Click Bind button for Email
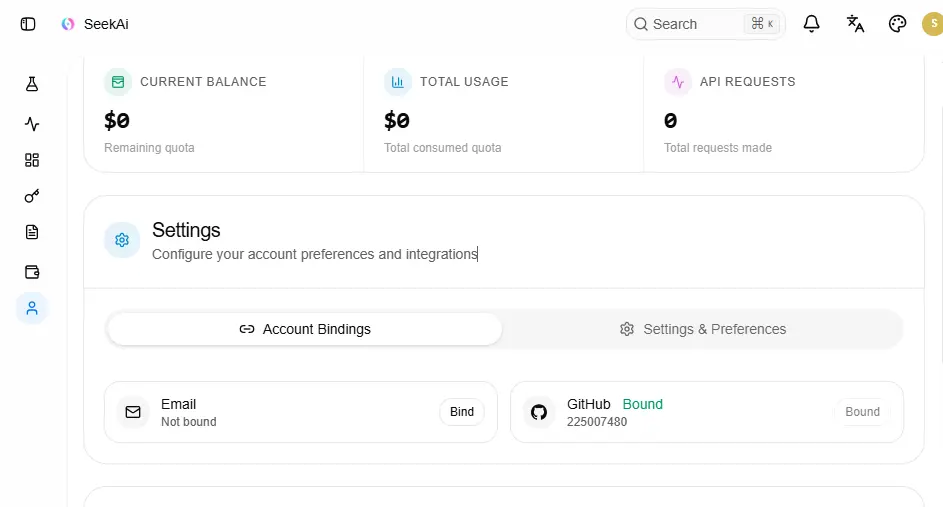The height and width of the screenshot is (507, 943). [x=462, y=412]
